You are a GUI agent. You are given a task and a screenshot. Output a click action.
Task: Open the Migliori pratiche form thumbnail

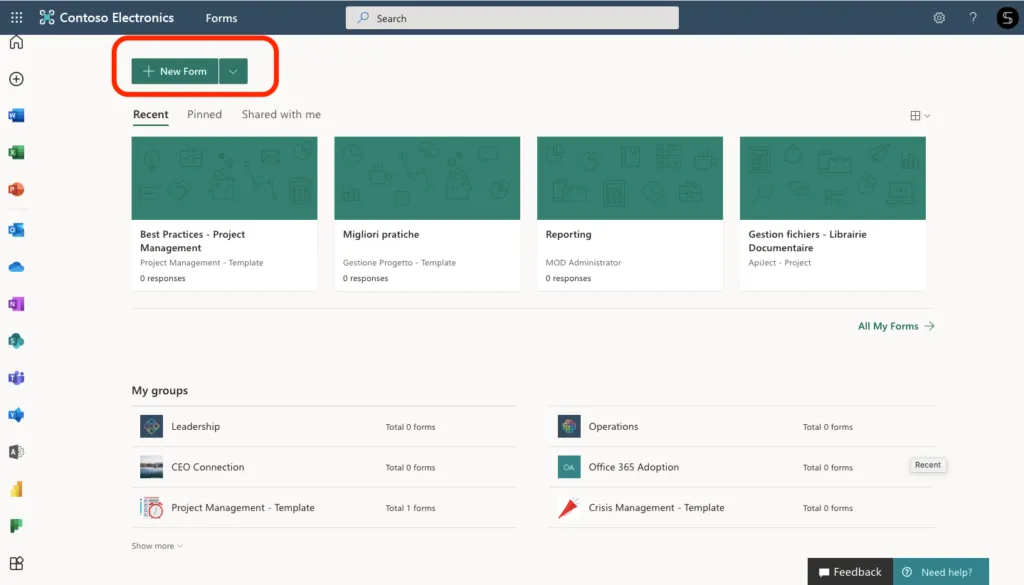pos(427,178)
